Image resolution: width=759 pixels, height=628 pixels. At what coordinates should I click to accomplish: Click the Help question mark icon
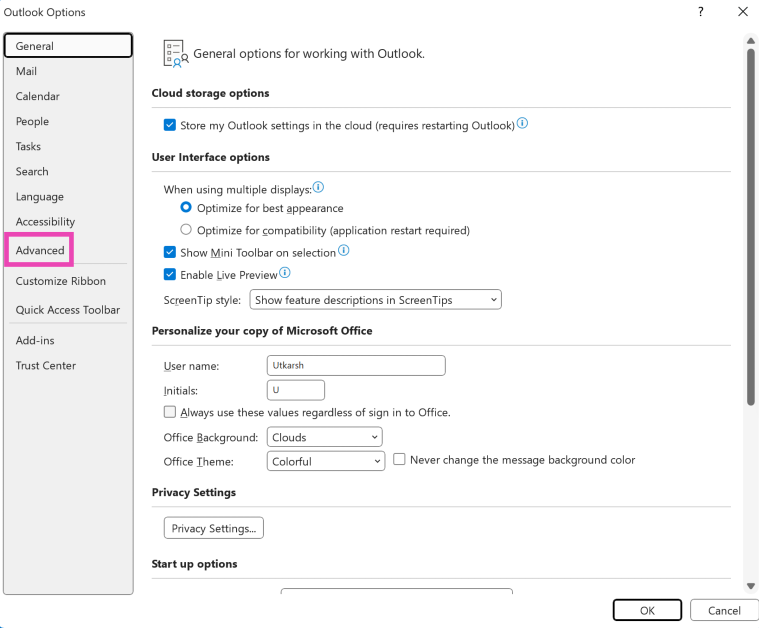click(700, 12)
